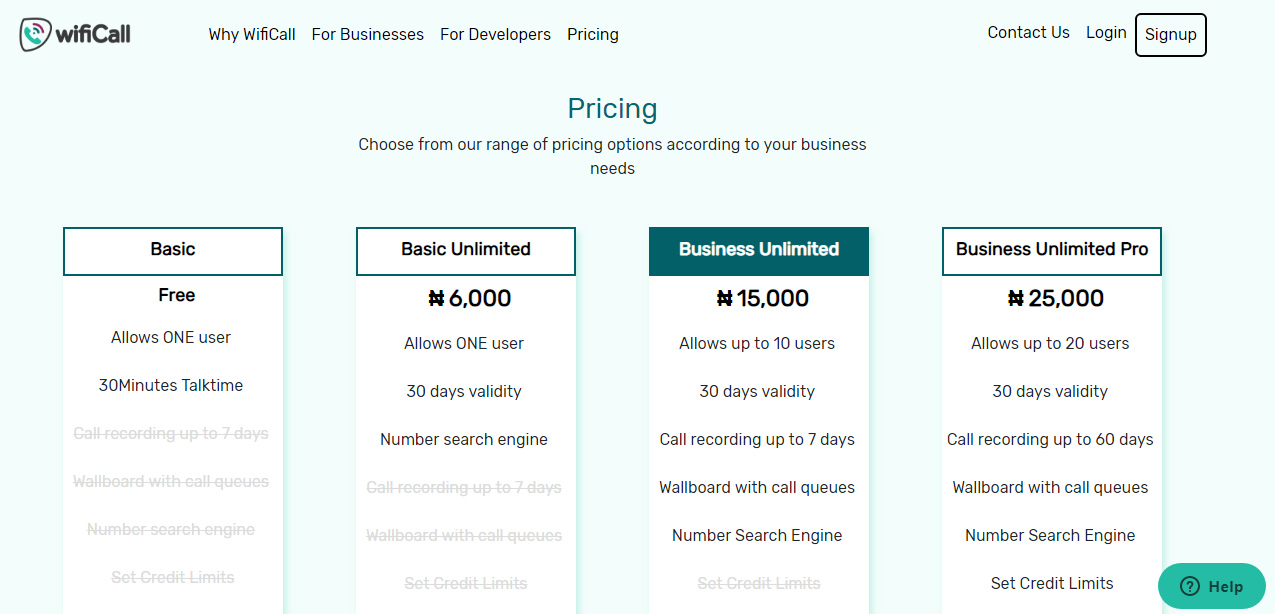Click the Contact Us link

1028,32
